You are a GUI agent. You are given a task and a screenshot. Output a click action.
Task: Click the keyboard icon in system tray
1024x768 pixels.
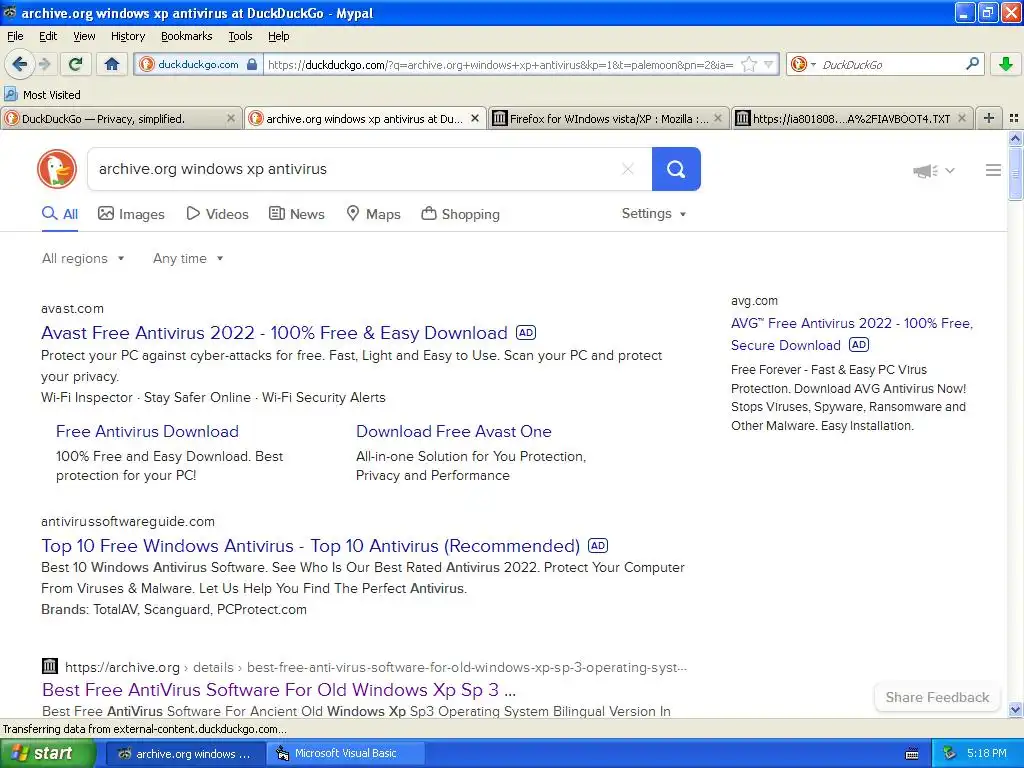click(x=912, y=754)
